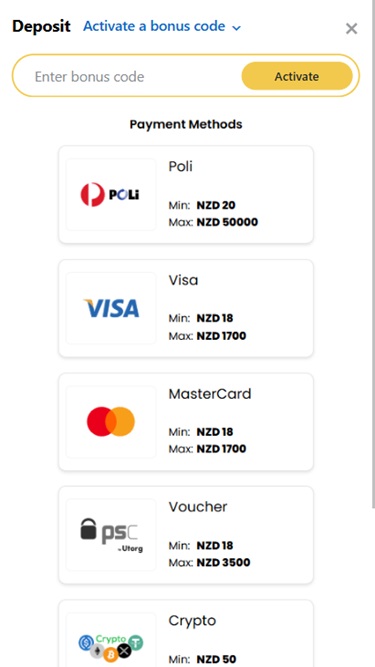Pick the Voucher payment option label
This screenshot has width=375, height=667.
(198, 507)
